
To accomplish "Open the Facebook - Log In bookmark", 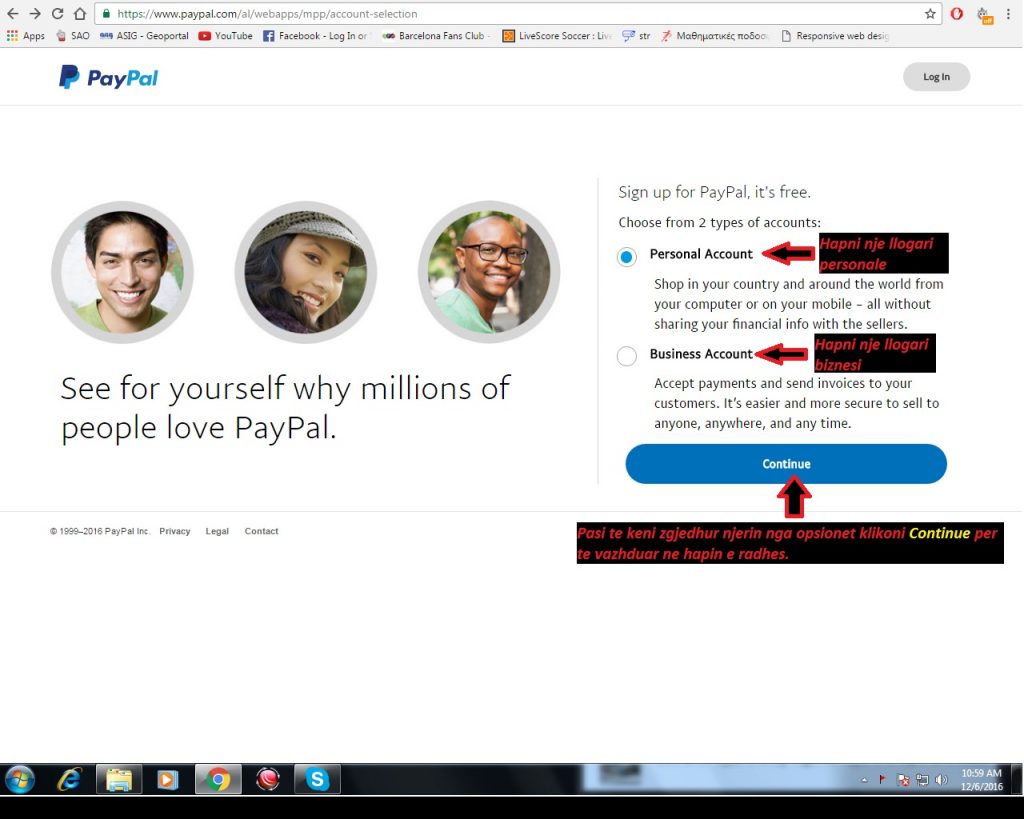I will click(316, 36).
